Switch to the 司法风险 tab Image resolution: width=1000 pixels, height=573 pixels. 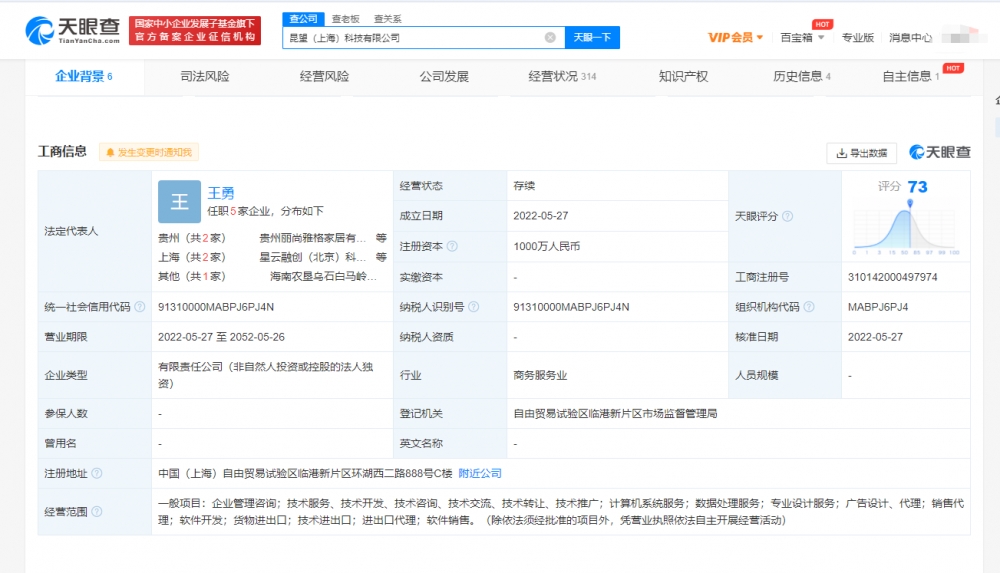pos(204,76)
